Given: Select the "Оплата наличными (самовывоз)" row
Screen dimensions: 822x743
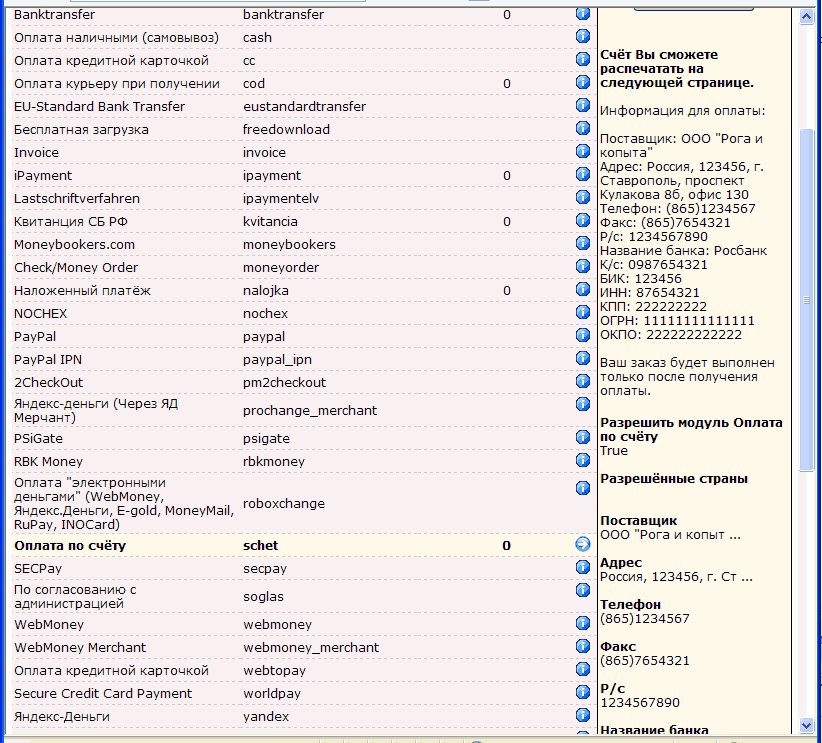Looking at the screenshot, I should pyautogui.click(x=304, y=38).
